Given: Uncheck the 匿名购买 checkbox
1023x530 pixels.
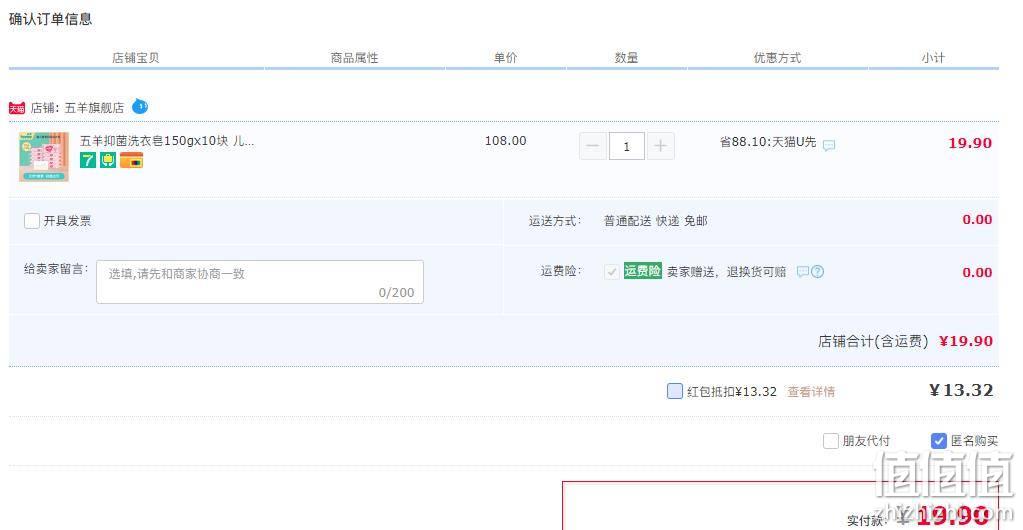Looking at the screenshot, I should pos(938,441).
